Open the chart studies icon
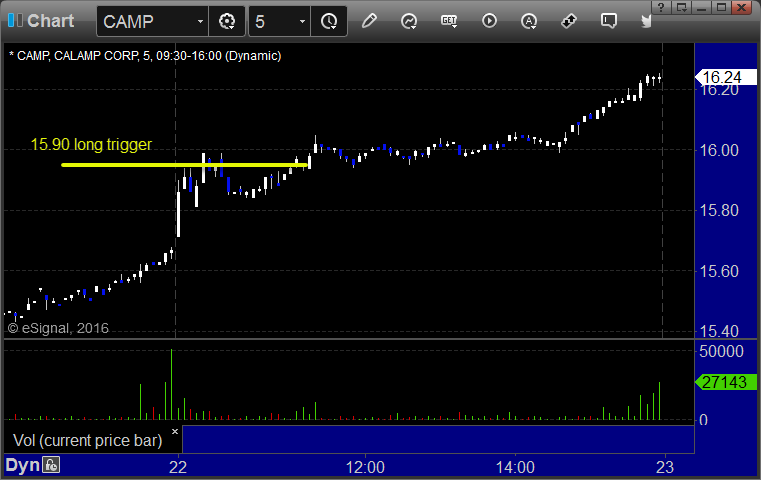The image size is (761, 480). [x=409, y=21]
